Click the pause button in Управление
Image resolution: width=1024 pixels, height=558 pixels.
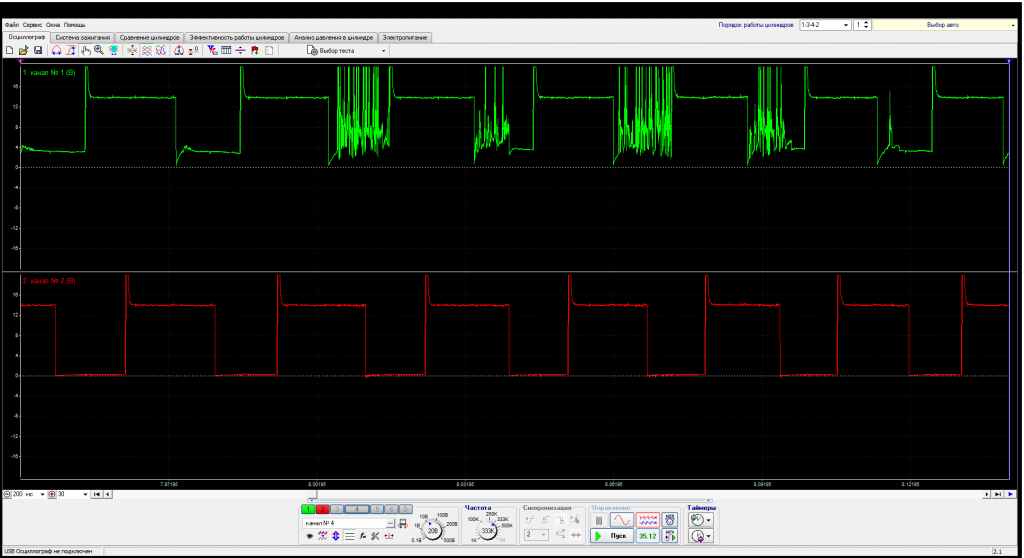coord(599,520)
